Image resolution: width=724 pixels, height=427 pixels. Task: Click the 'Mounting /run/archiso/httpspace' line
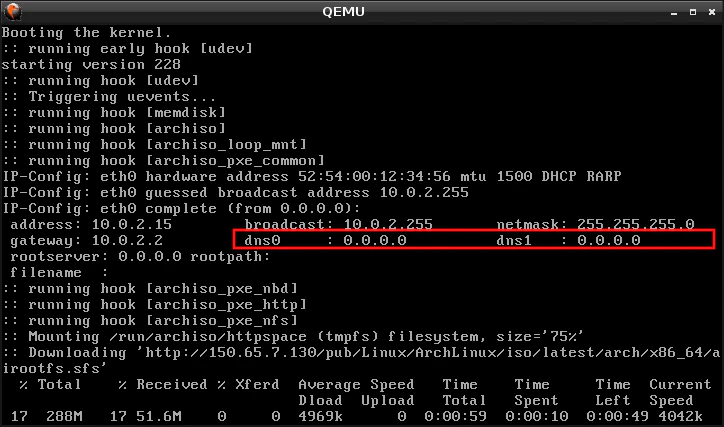(293, 337)
